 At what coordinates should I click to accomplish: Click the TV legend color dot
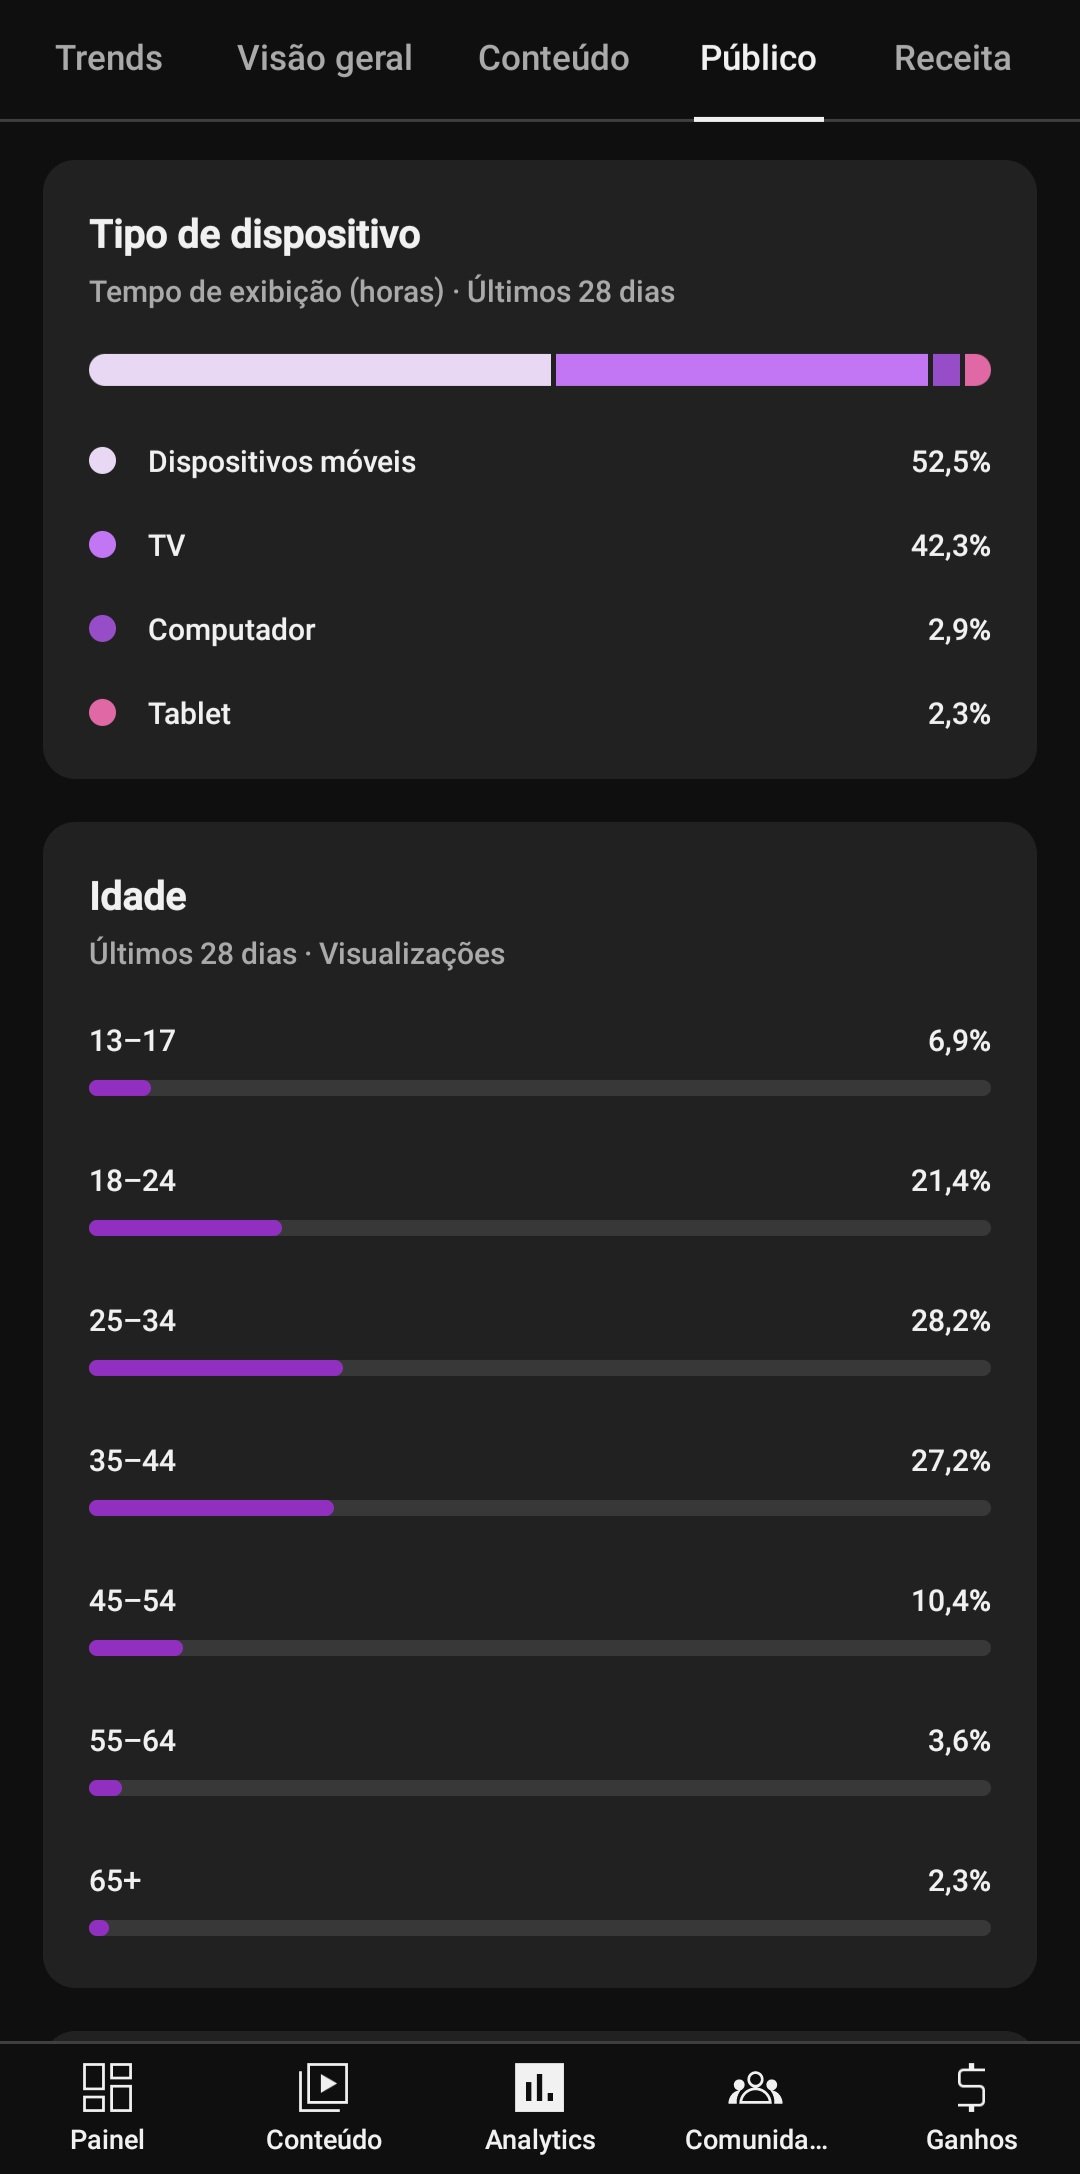pos(103,545)
